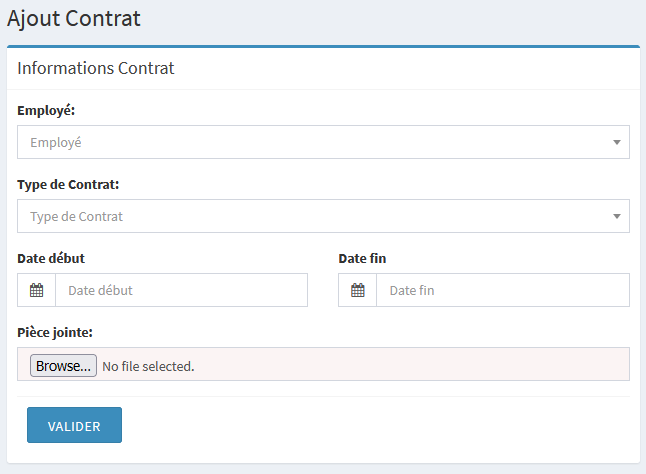Click the calendar icon beside Date fin
646x474 pixels.
pos(358,291)
